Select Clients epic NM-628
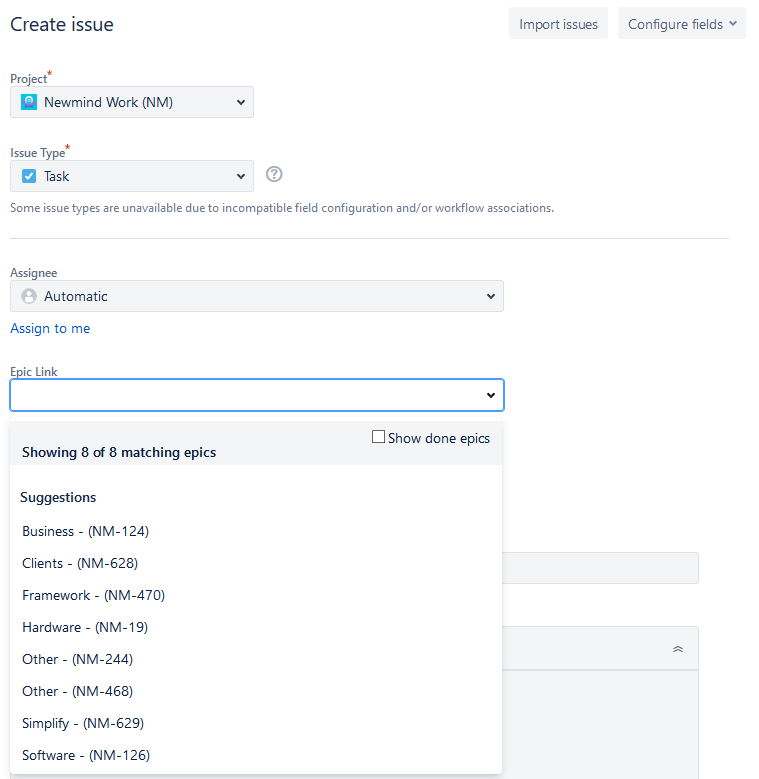 click(80, 563)
